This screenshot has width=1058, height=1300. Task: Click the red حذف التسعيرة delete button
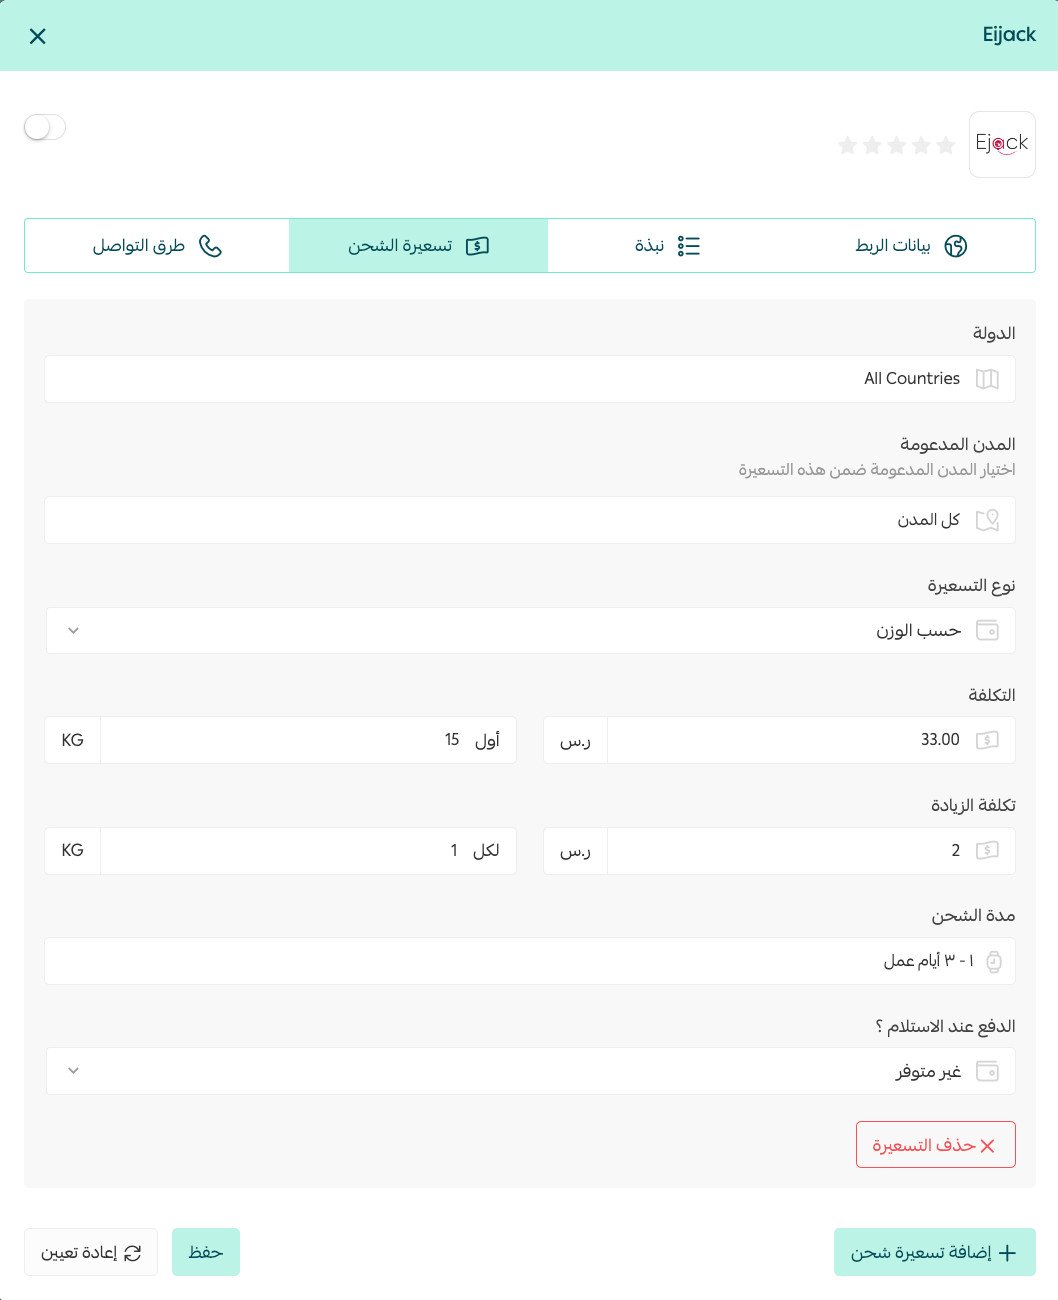point(936,1145)
